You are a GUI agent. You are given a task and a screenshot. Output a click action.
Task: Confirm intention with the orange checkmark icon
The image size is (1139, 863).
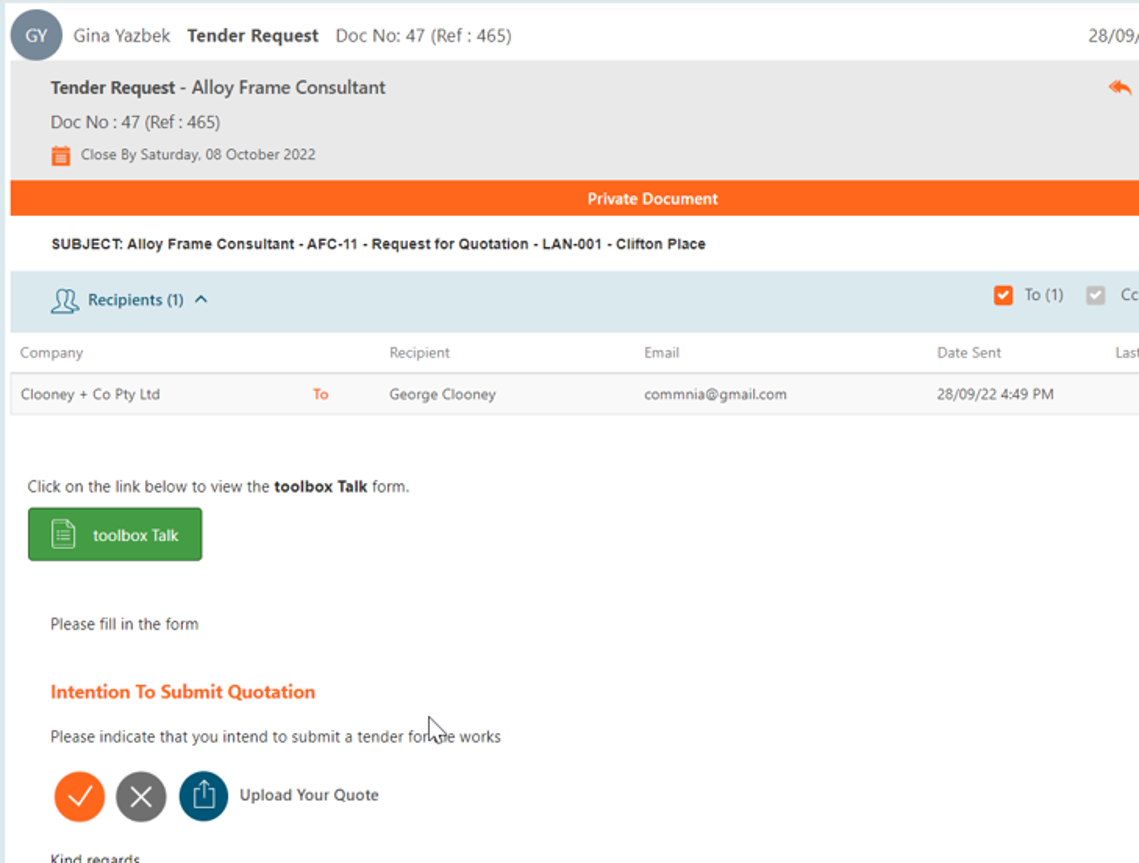click(x=79, y=796)
